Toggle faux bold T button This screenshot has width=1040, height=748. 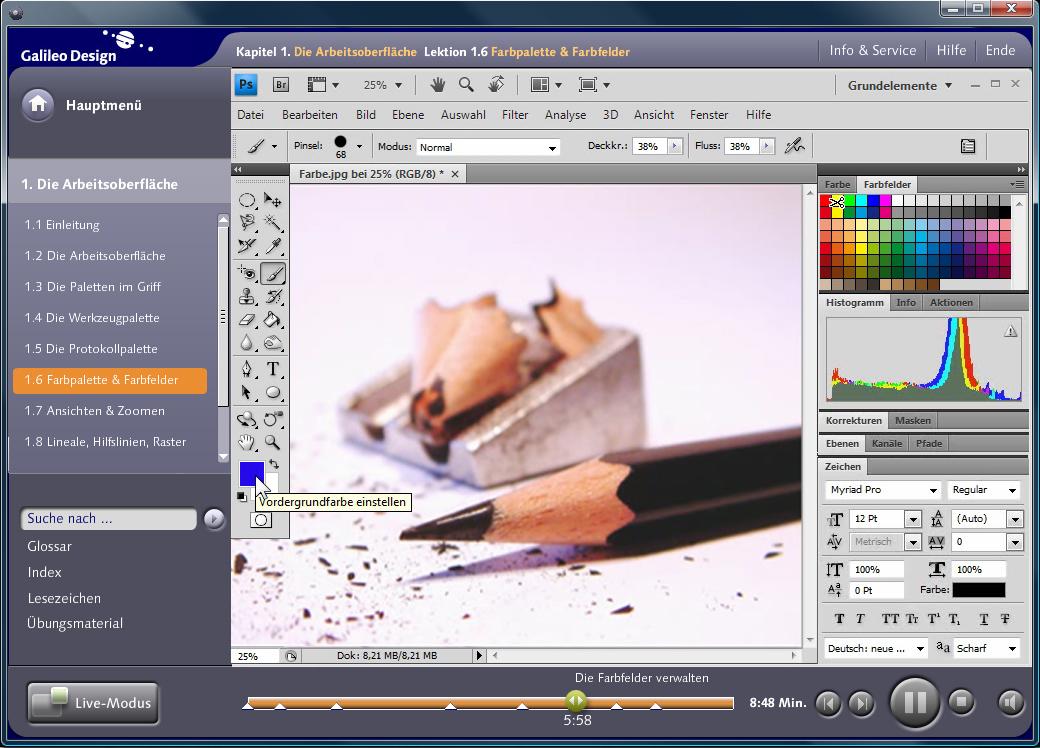[840, 619]
